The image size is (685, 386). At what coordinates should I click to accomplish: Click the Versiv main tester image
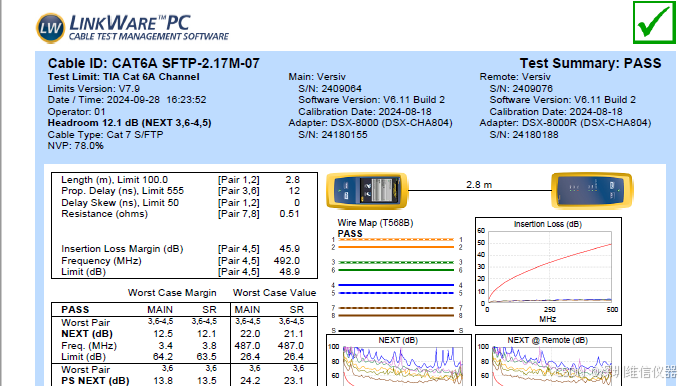(x=367, y=190)
